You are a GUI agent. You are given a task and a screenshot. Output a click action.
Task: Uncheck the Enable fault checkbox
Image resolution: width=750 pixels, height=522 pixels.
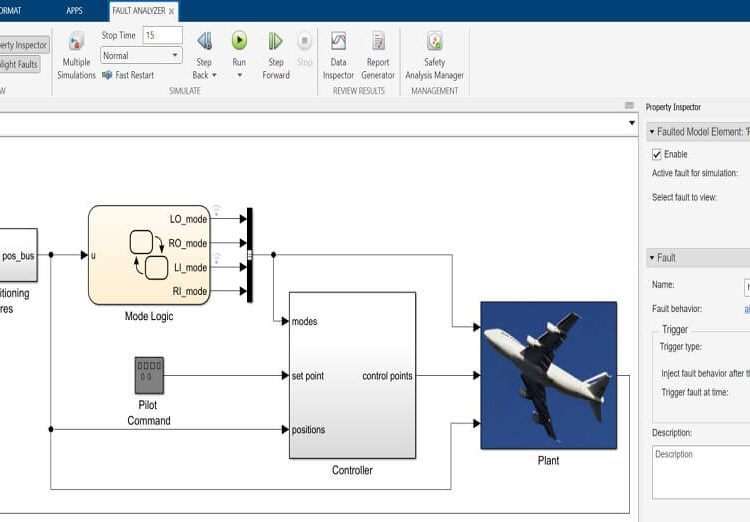coord(657,154)
